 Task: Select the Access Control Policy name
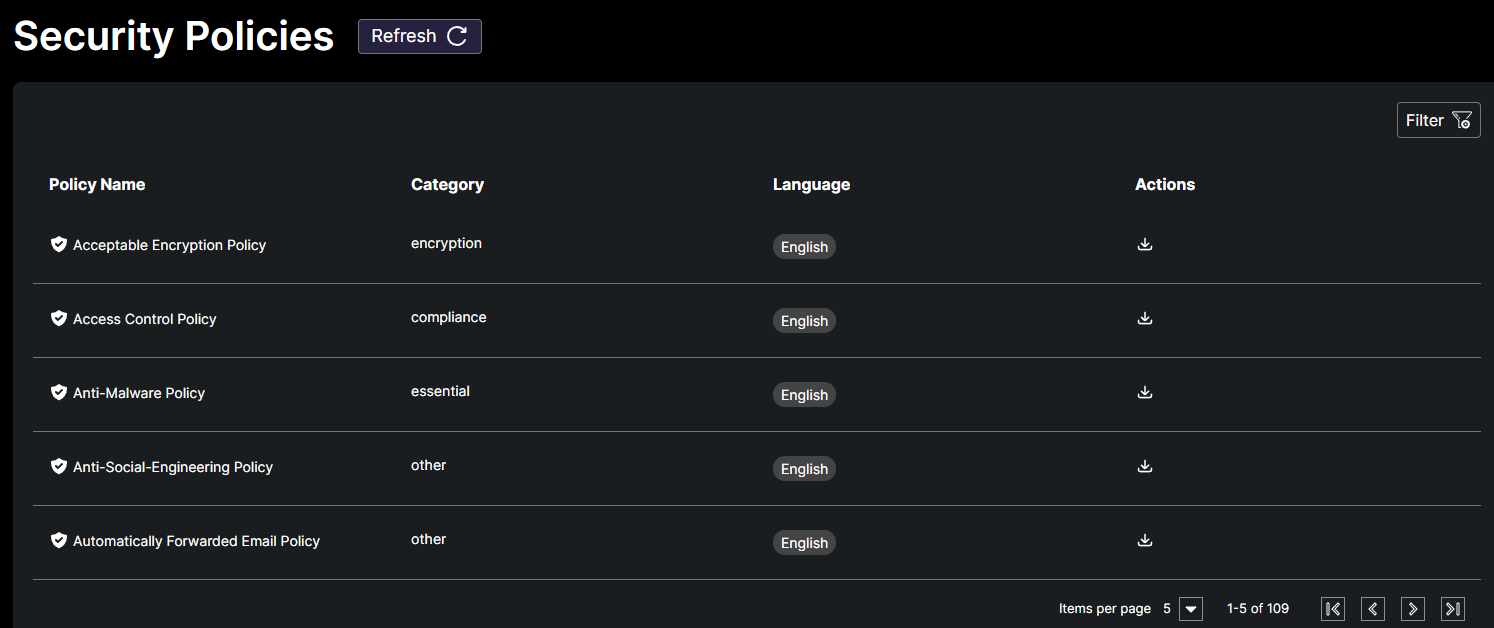(145, 319)
